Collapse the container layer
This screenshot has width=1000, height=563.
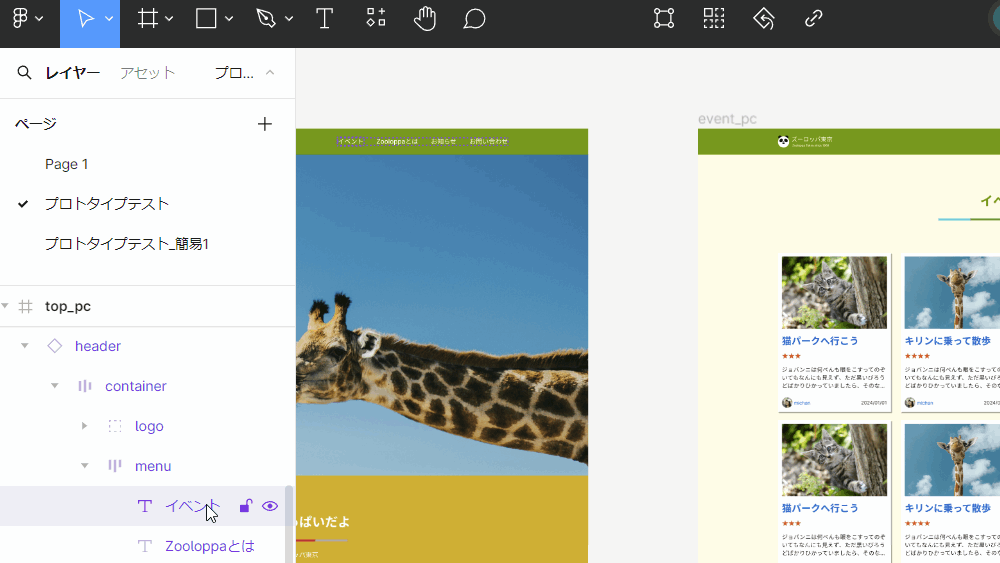pyautogui.click(x=55, y=386)
